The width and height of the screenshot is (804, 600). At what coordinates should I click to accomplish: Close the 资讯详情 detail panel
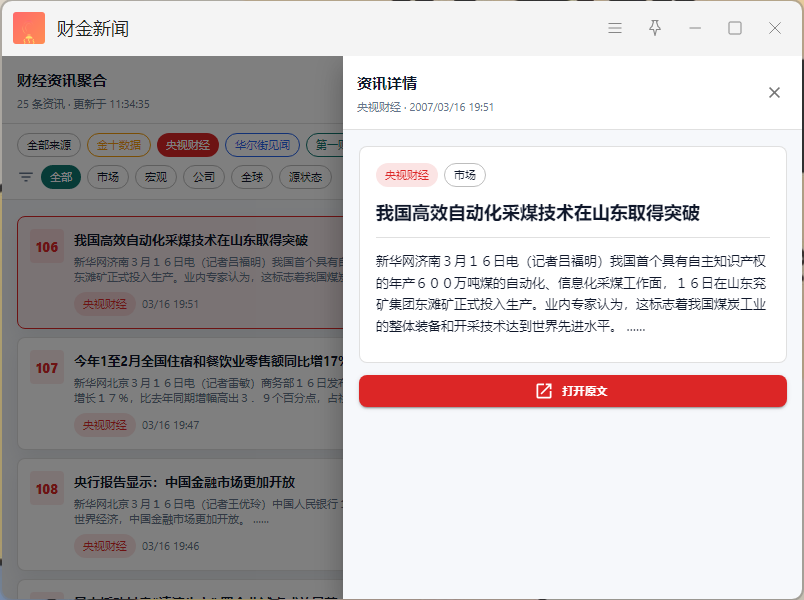click(x=774, y=93)
